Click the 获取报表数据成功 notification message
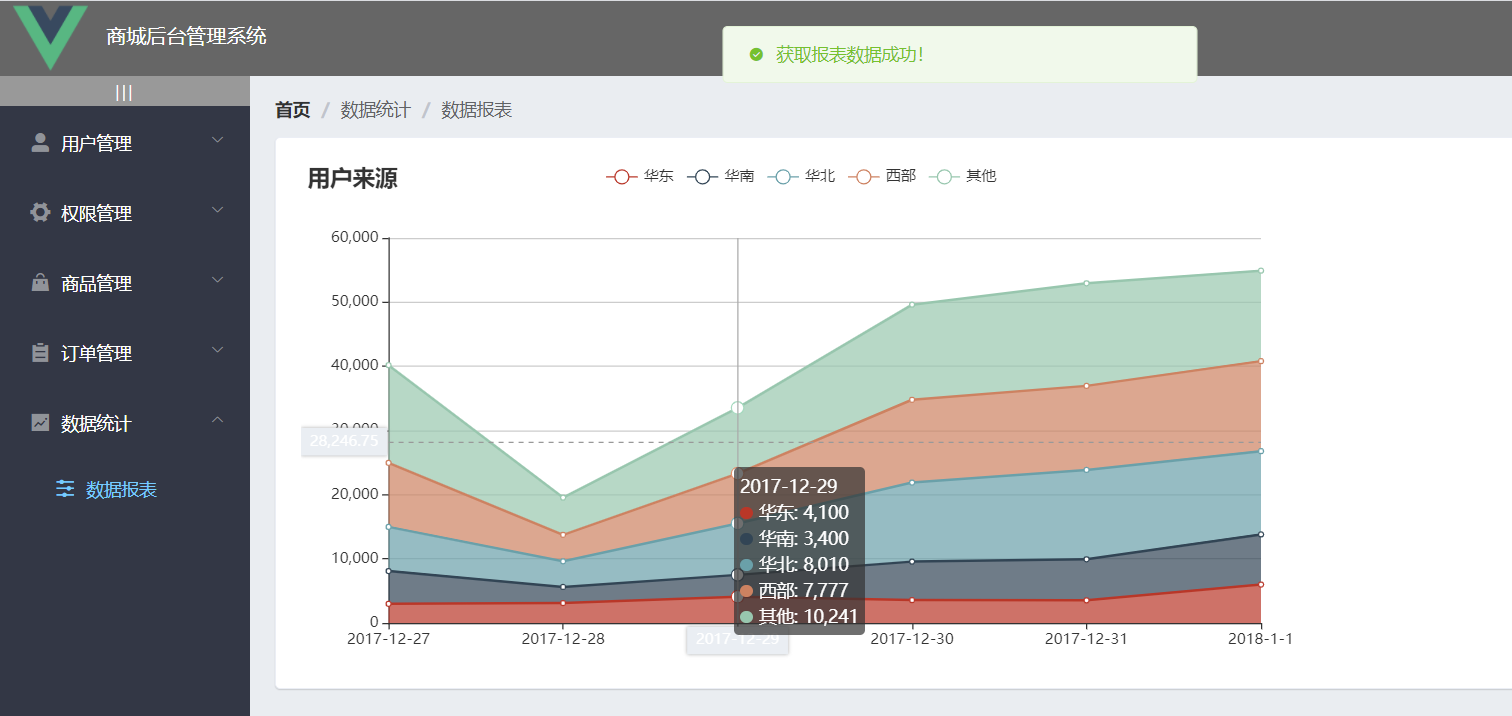 pos(850,55)
